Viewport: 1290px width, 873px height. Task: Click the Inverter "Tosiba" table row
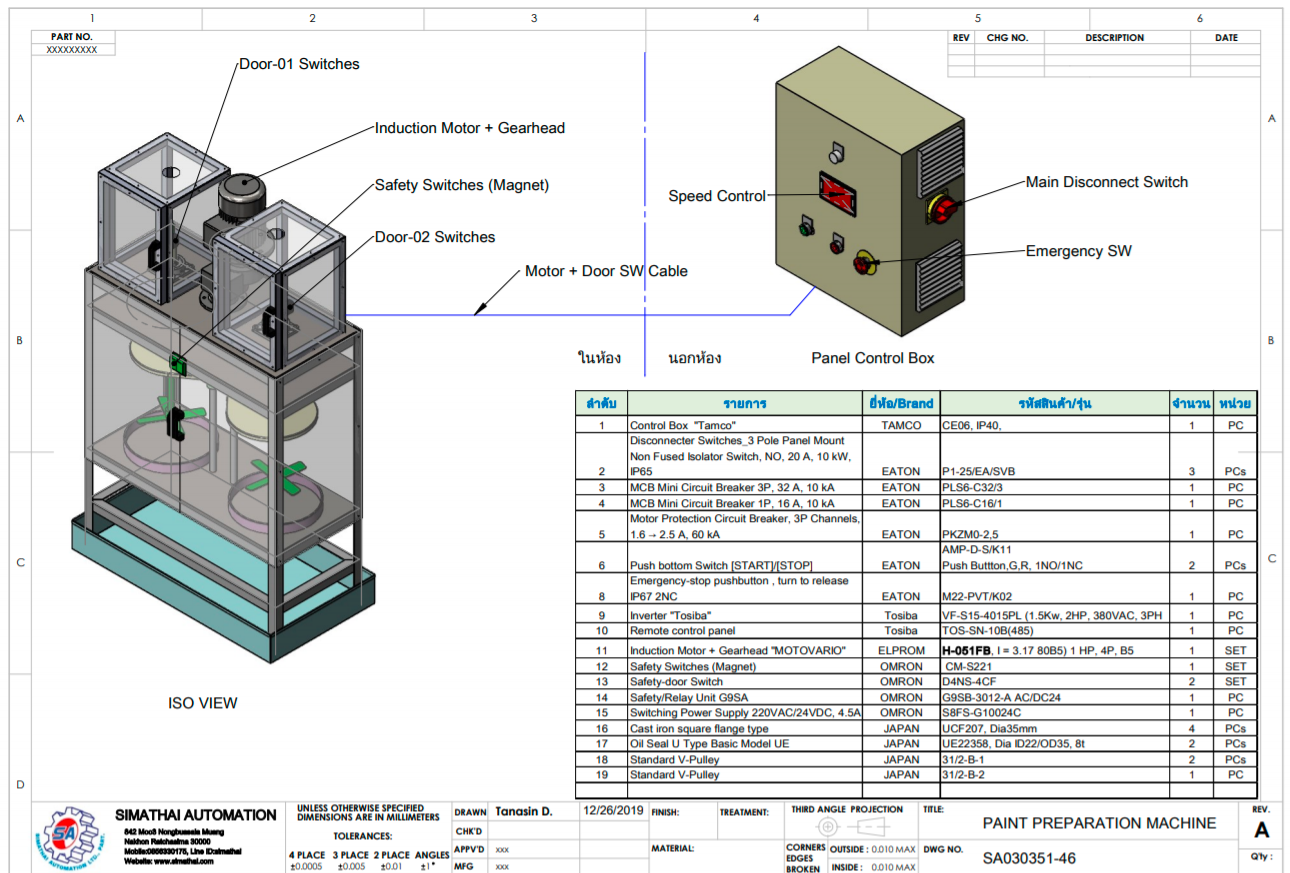pos(745,615)
